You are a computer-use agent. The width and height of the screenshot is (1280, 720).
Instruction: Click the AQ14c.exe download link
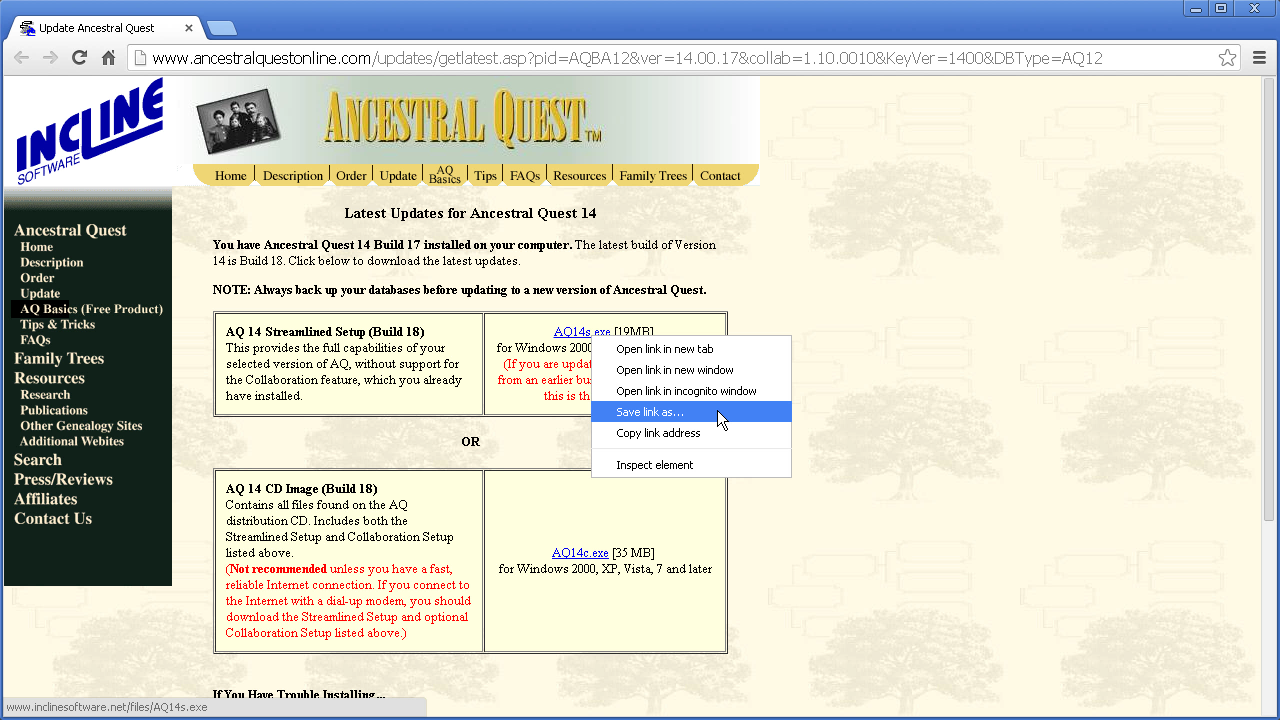(580, 553)
